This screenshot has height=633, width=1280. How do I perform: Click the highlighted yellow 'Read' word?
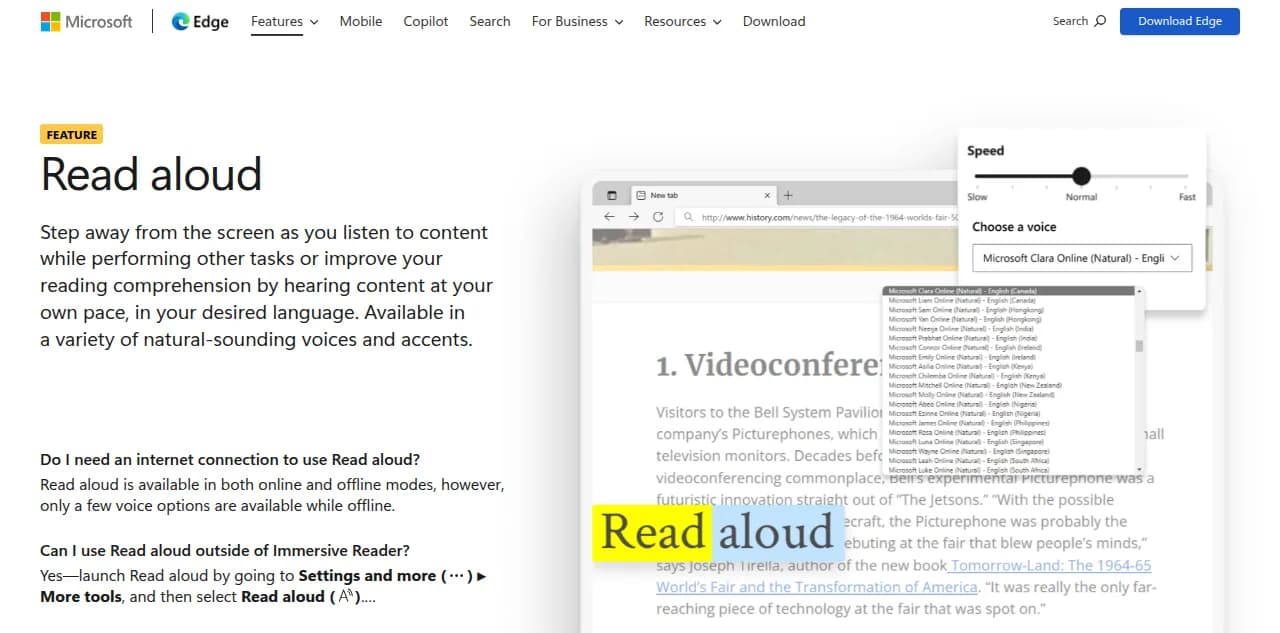652,532
